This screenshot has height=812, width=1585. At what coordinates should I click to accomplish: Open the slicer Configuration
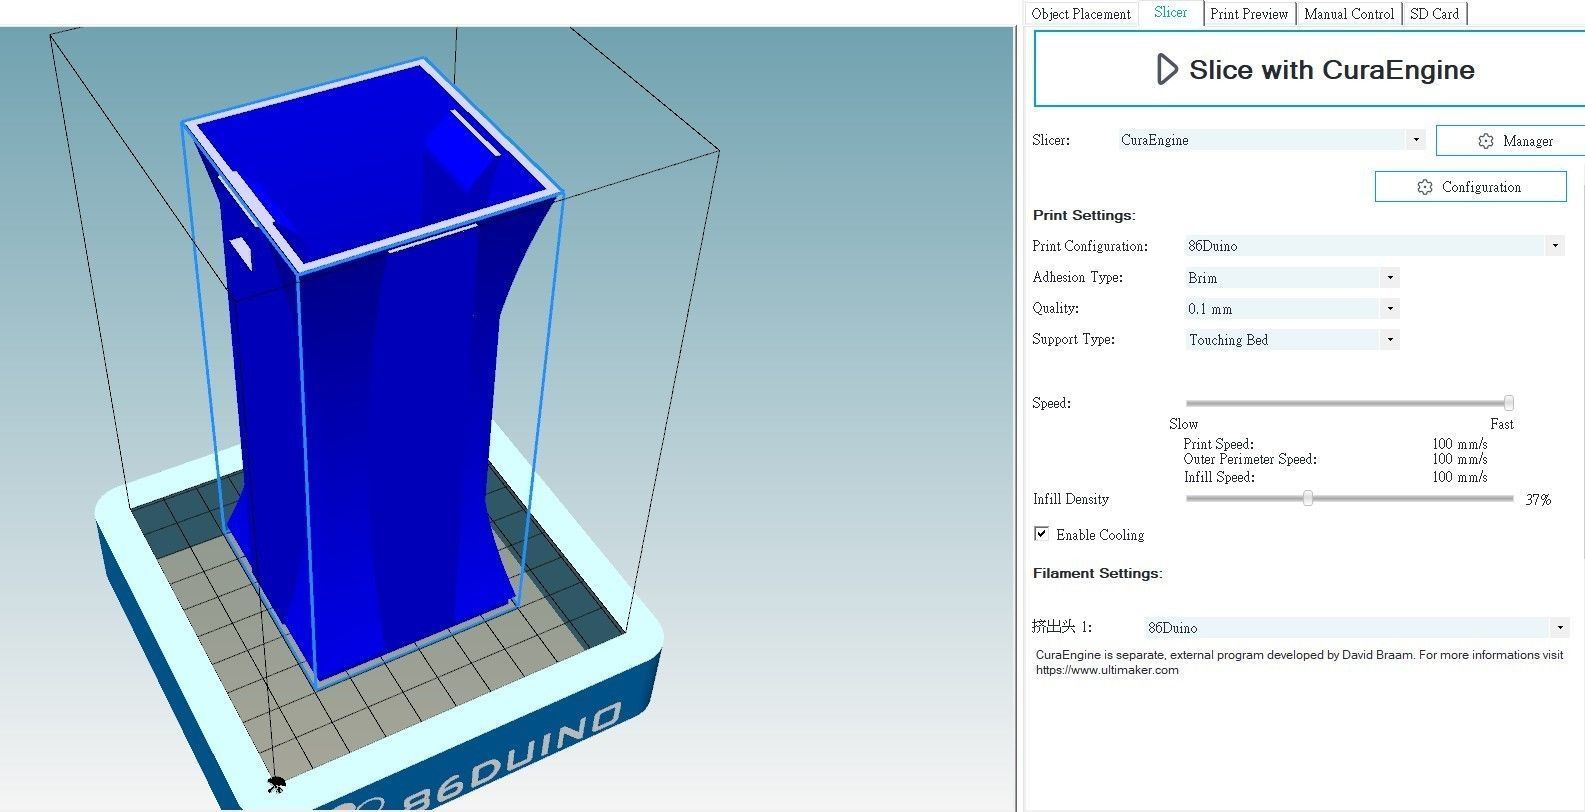(x=1470, y=187)
